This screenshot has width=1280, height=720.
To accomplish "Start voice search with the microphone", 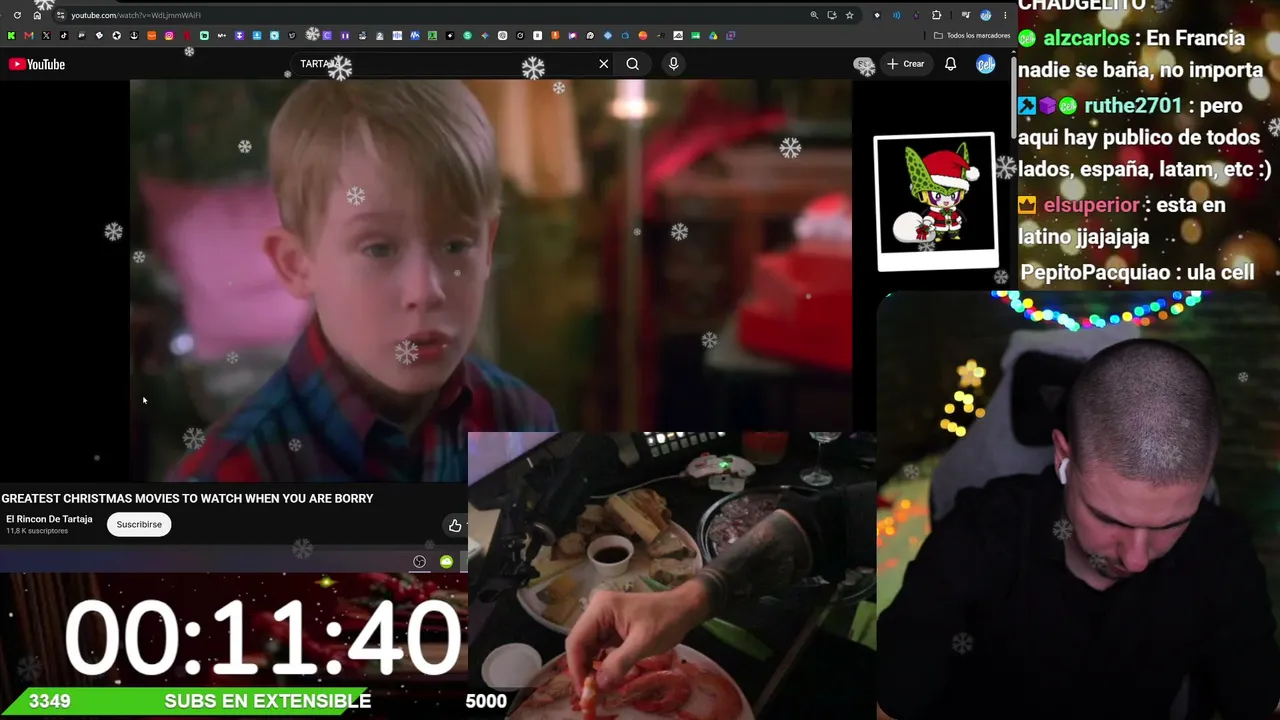I will coord(673,64).
